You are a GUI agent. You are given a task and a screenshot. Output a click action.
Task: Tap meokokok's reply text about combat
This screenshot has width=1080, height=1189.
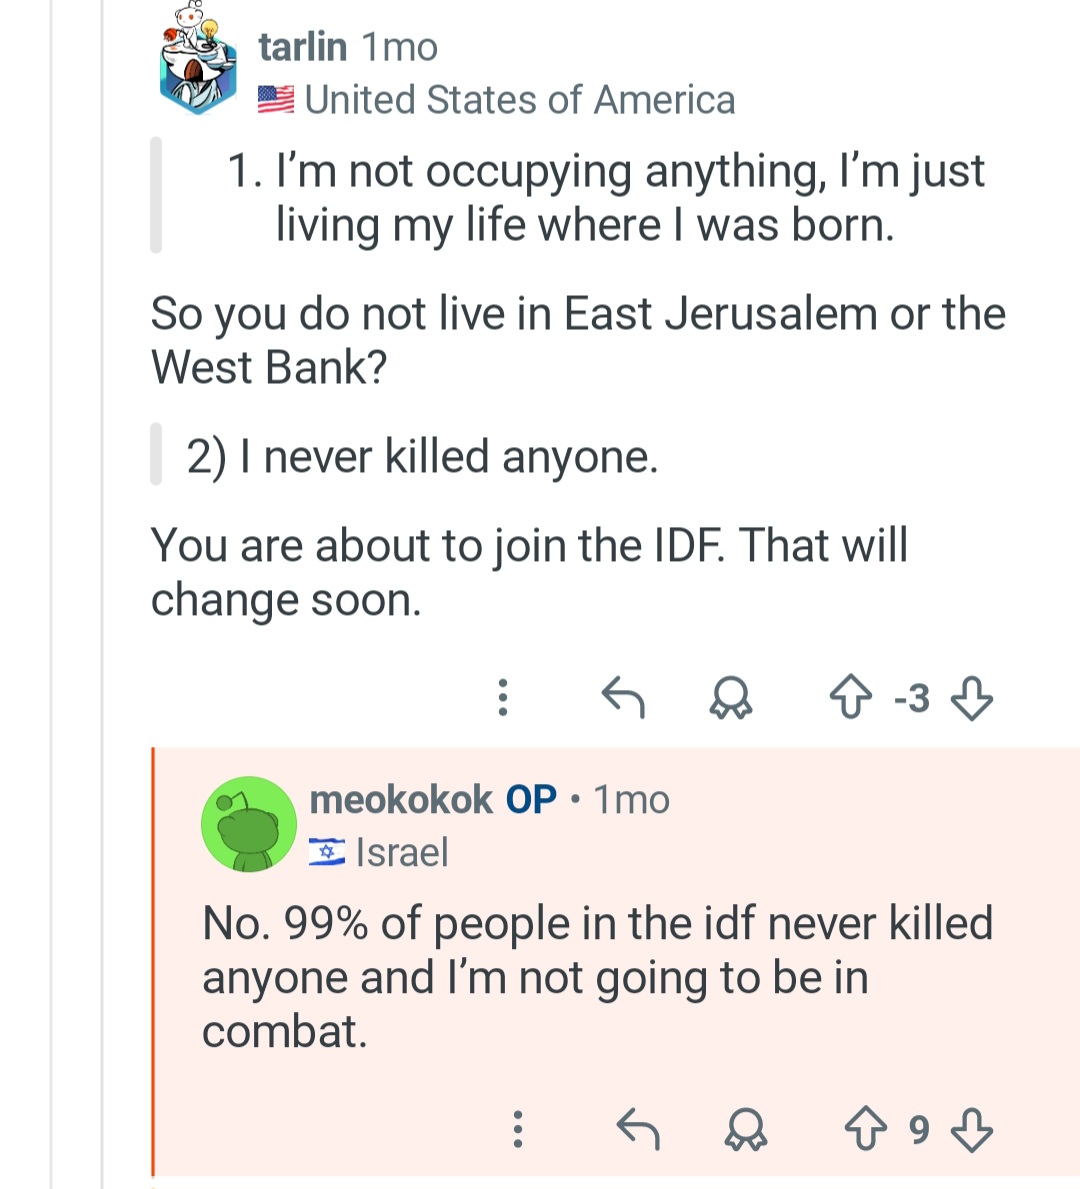click(596, 977)
